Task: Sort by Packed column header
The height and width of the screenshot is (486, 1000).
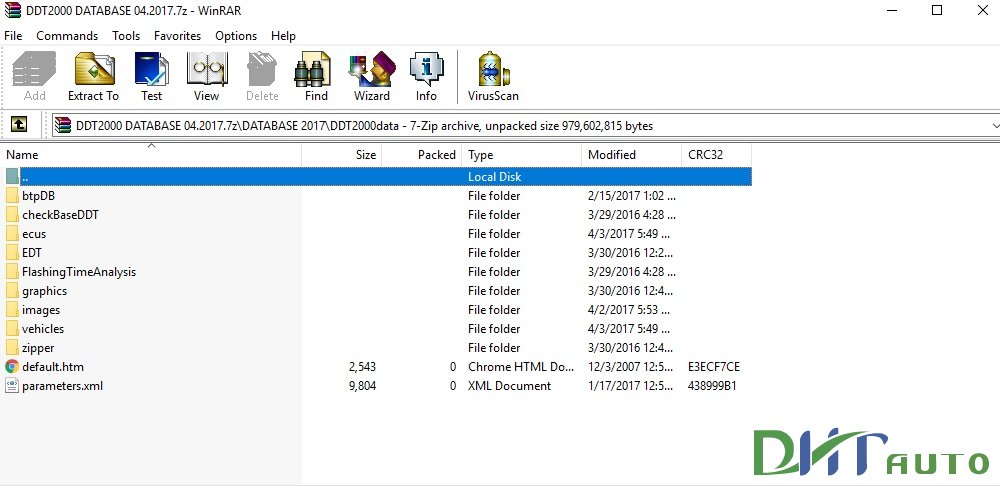Action: point(422,154)
